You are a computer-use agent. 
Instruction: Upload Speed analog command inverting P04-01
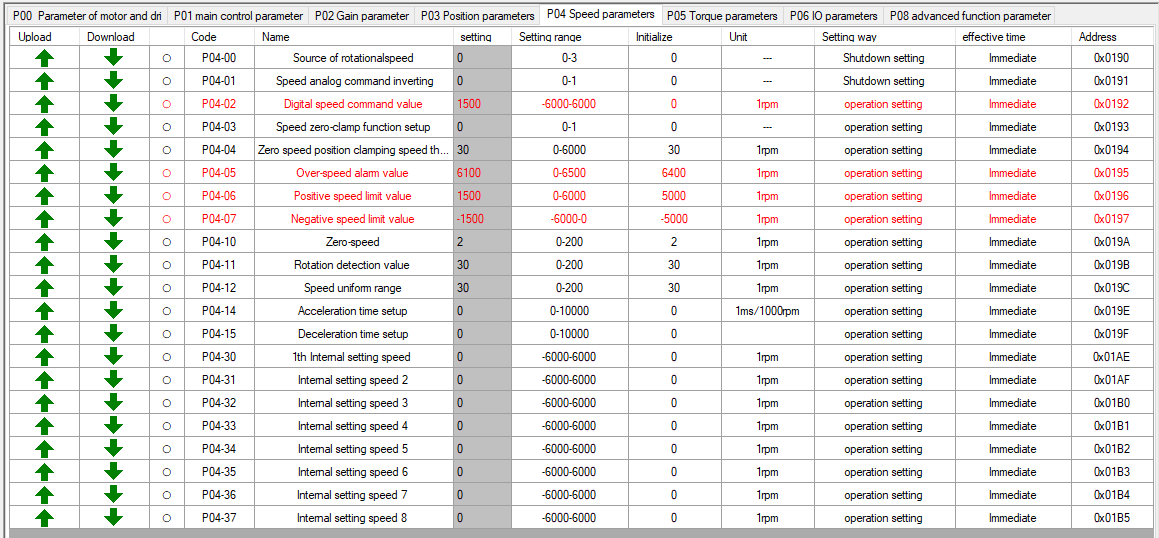click(44, 81)
